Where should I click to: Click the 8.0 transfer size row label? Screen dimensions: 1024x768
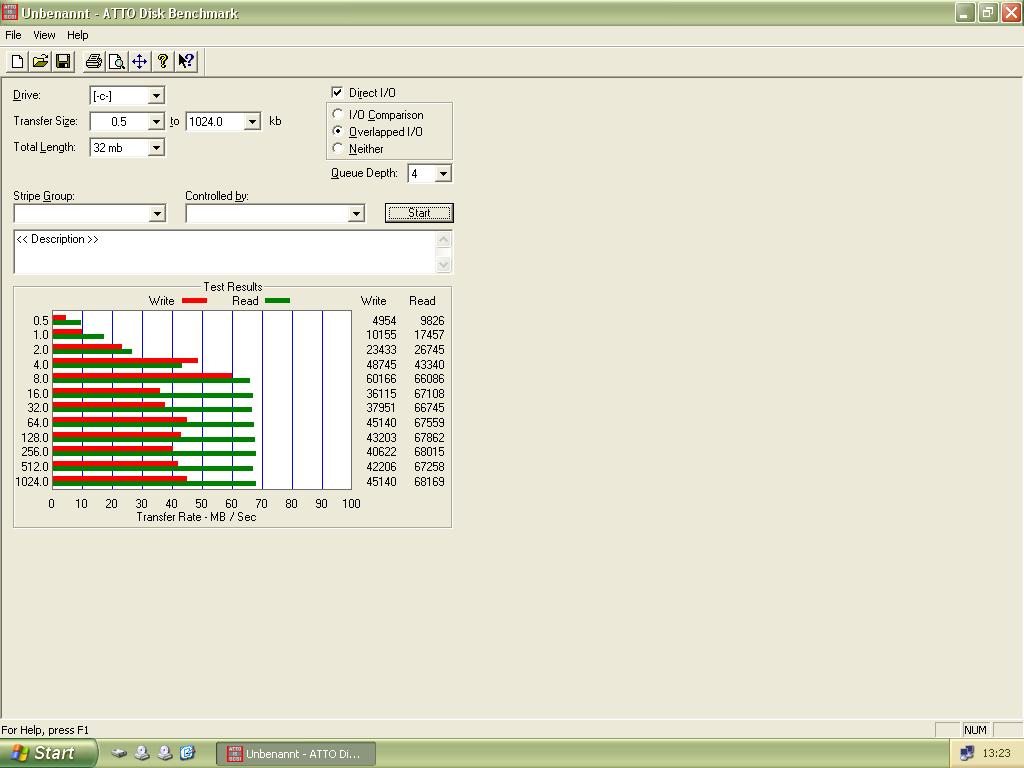[40, 379]
